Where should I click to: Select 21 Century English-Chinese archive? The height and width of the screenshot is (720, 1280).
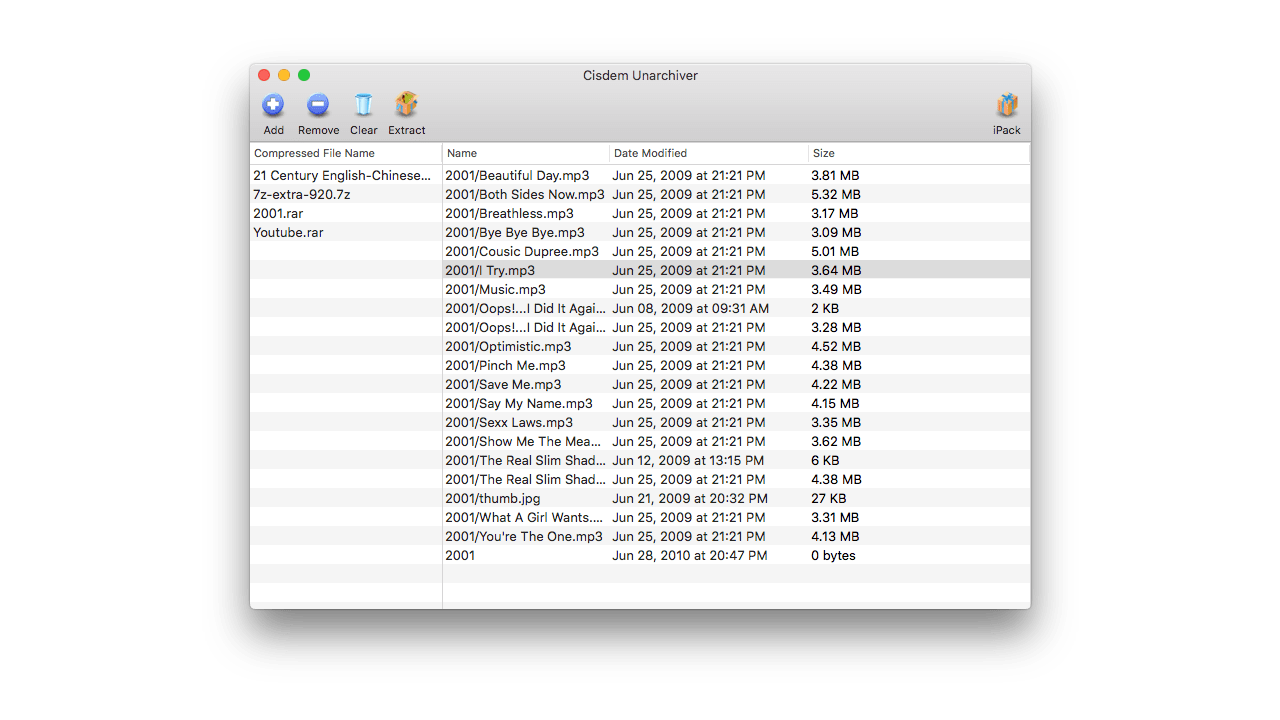click(346, 175)
